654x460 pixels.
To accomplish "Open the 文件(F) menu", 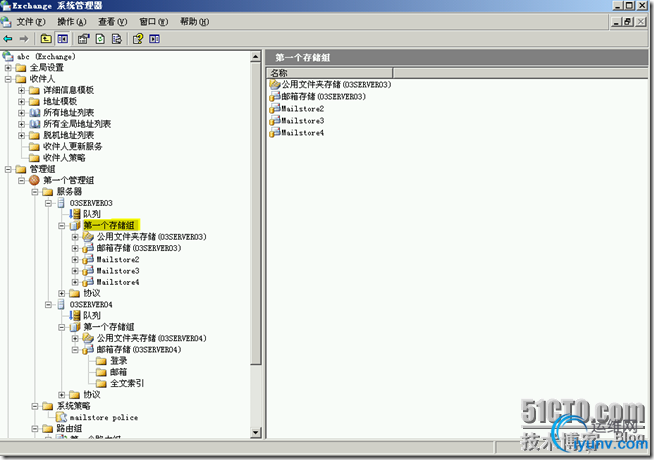I will pos(30,22).
